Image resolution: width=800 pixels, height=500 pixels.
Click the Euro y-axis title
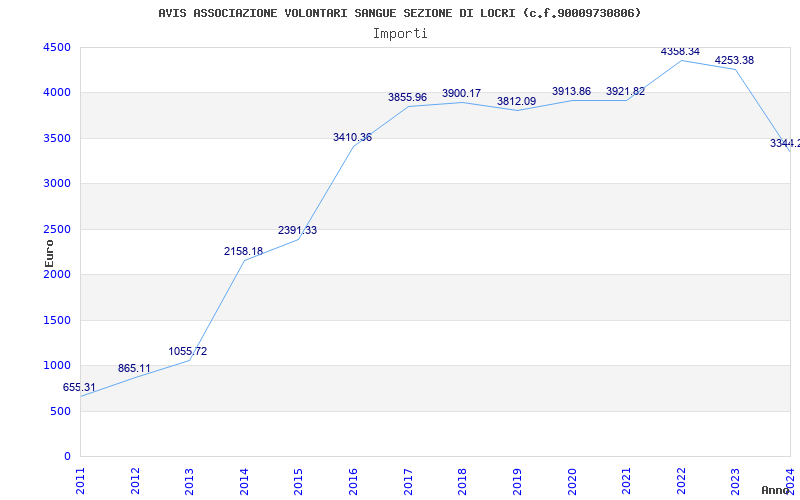click(49, 253)
